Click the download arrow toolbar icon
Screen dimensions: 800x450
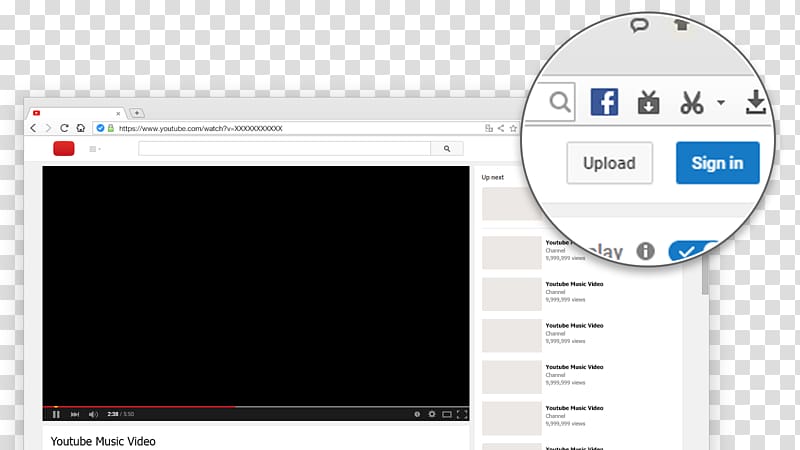756,102
